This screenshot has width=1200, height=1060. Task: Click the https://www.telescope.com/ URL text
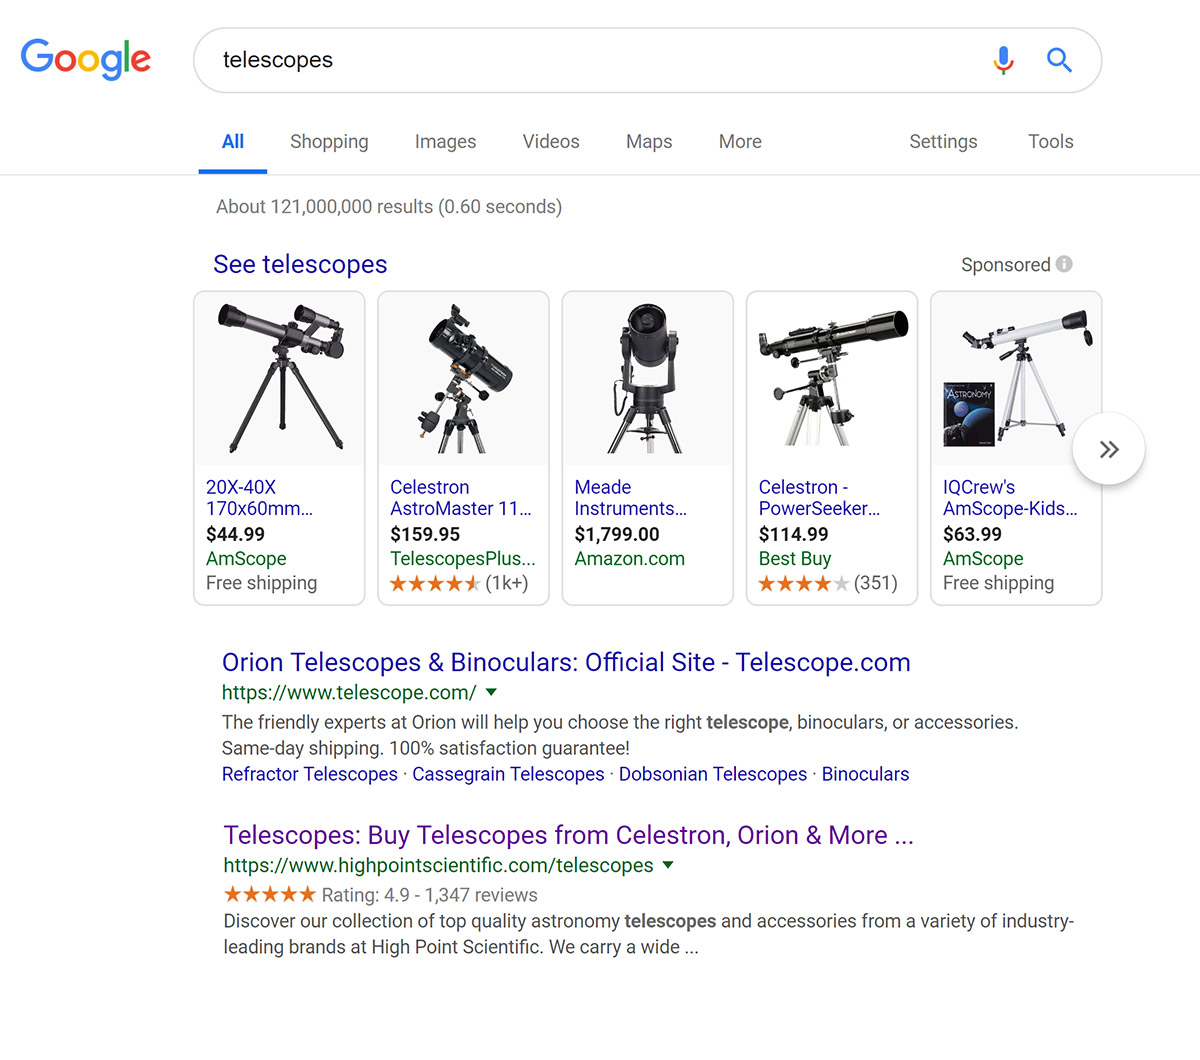click(x=349, y=692)
